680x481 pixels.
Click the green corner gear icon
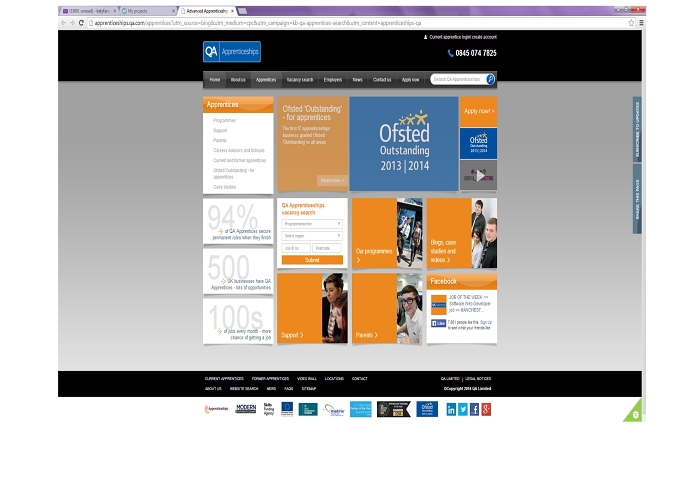coord(636,415)
